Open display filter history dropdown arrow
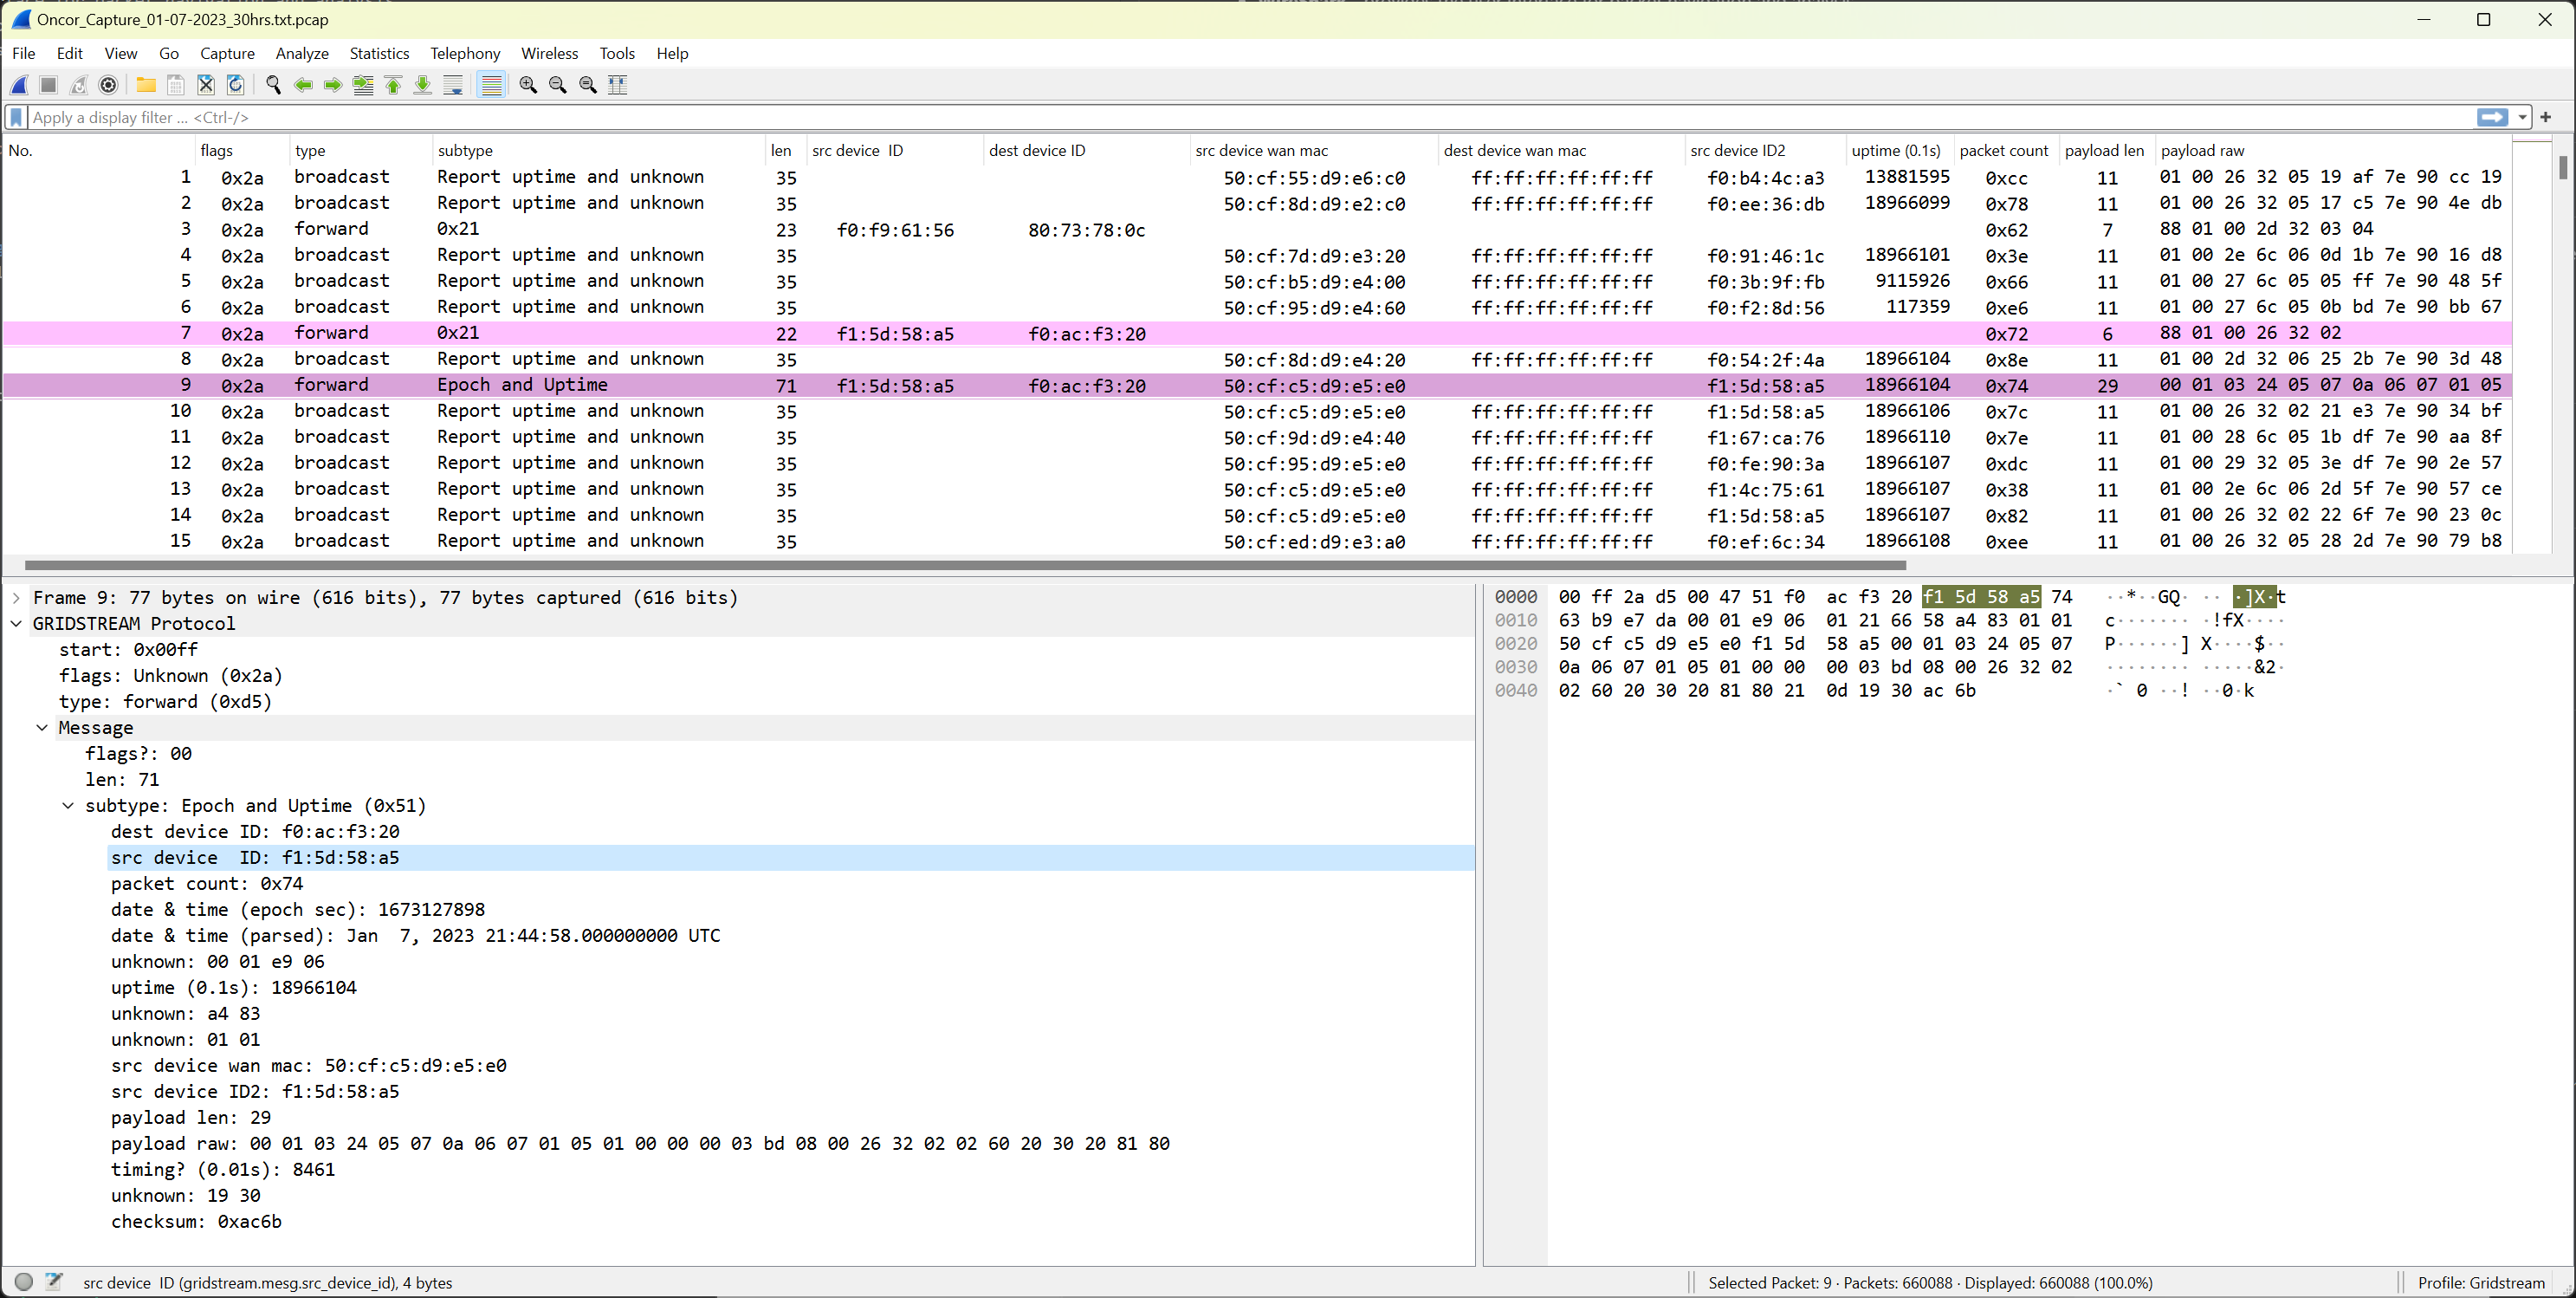 coord(2522,118)
